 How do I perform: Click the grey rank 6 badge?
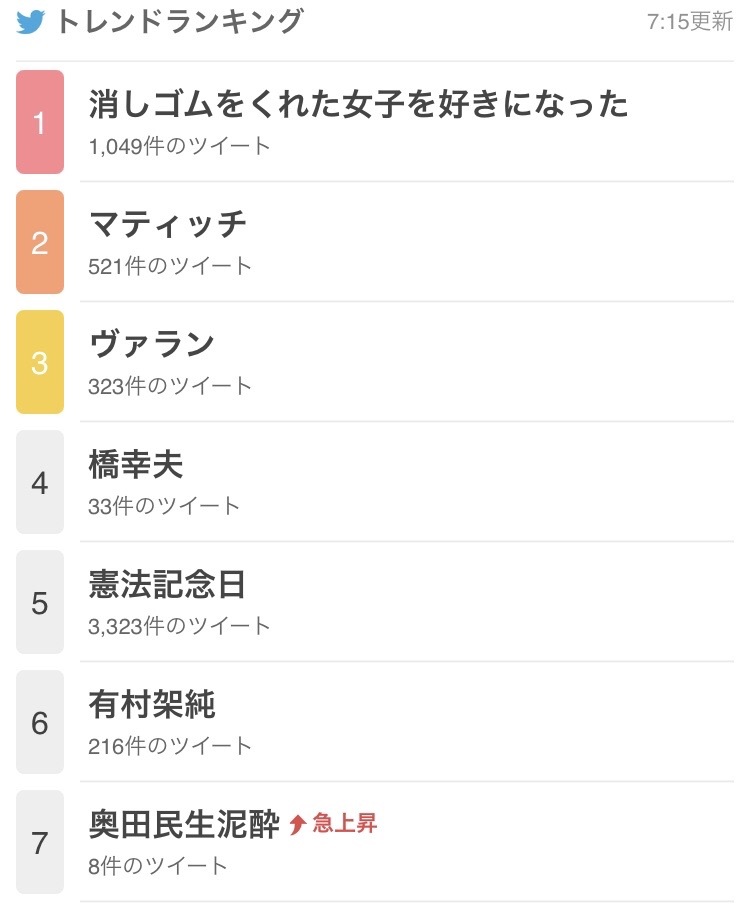pos(40,722)
